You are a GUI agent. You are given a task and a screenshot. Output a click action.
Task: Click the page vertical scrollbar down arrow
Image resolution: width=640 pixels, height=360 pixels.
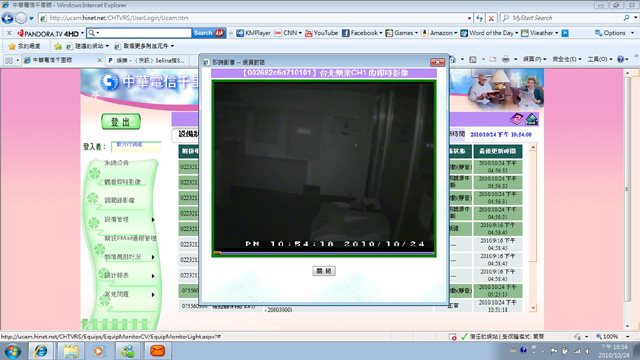click(628, 326)
